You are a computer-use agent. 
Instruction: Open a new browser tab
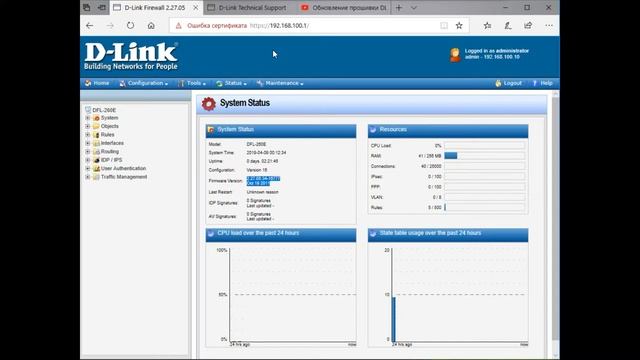pyautogui.click(x=399, y=8)
